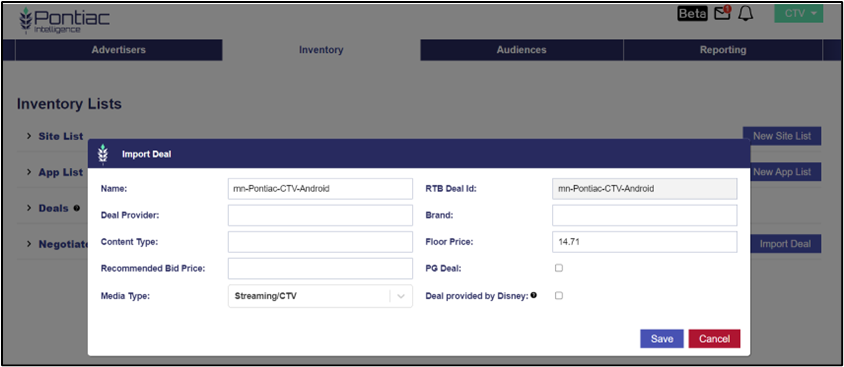Viewport: 844px width, 367px height.
Task: Click the Deal Provider input field
Action: [x=320, y=215]
